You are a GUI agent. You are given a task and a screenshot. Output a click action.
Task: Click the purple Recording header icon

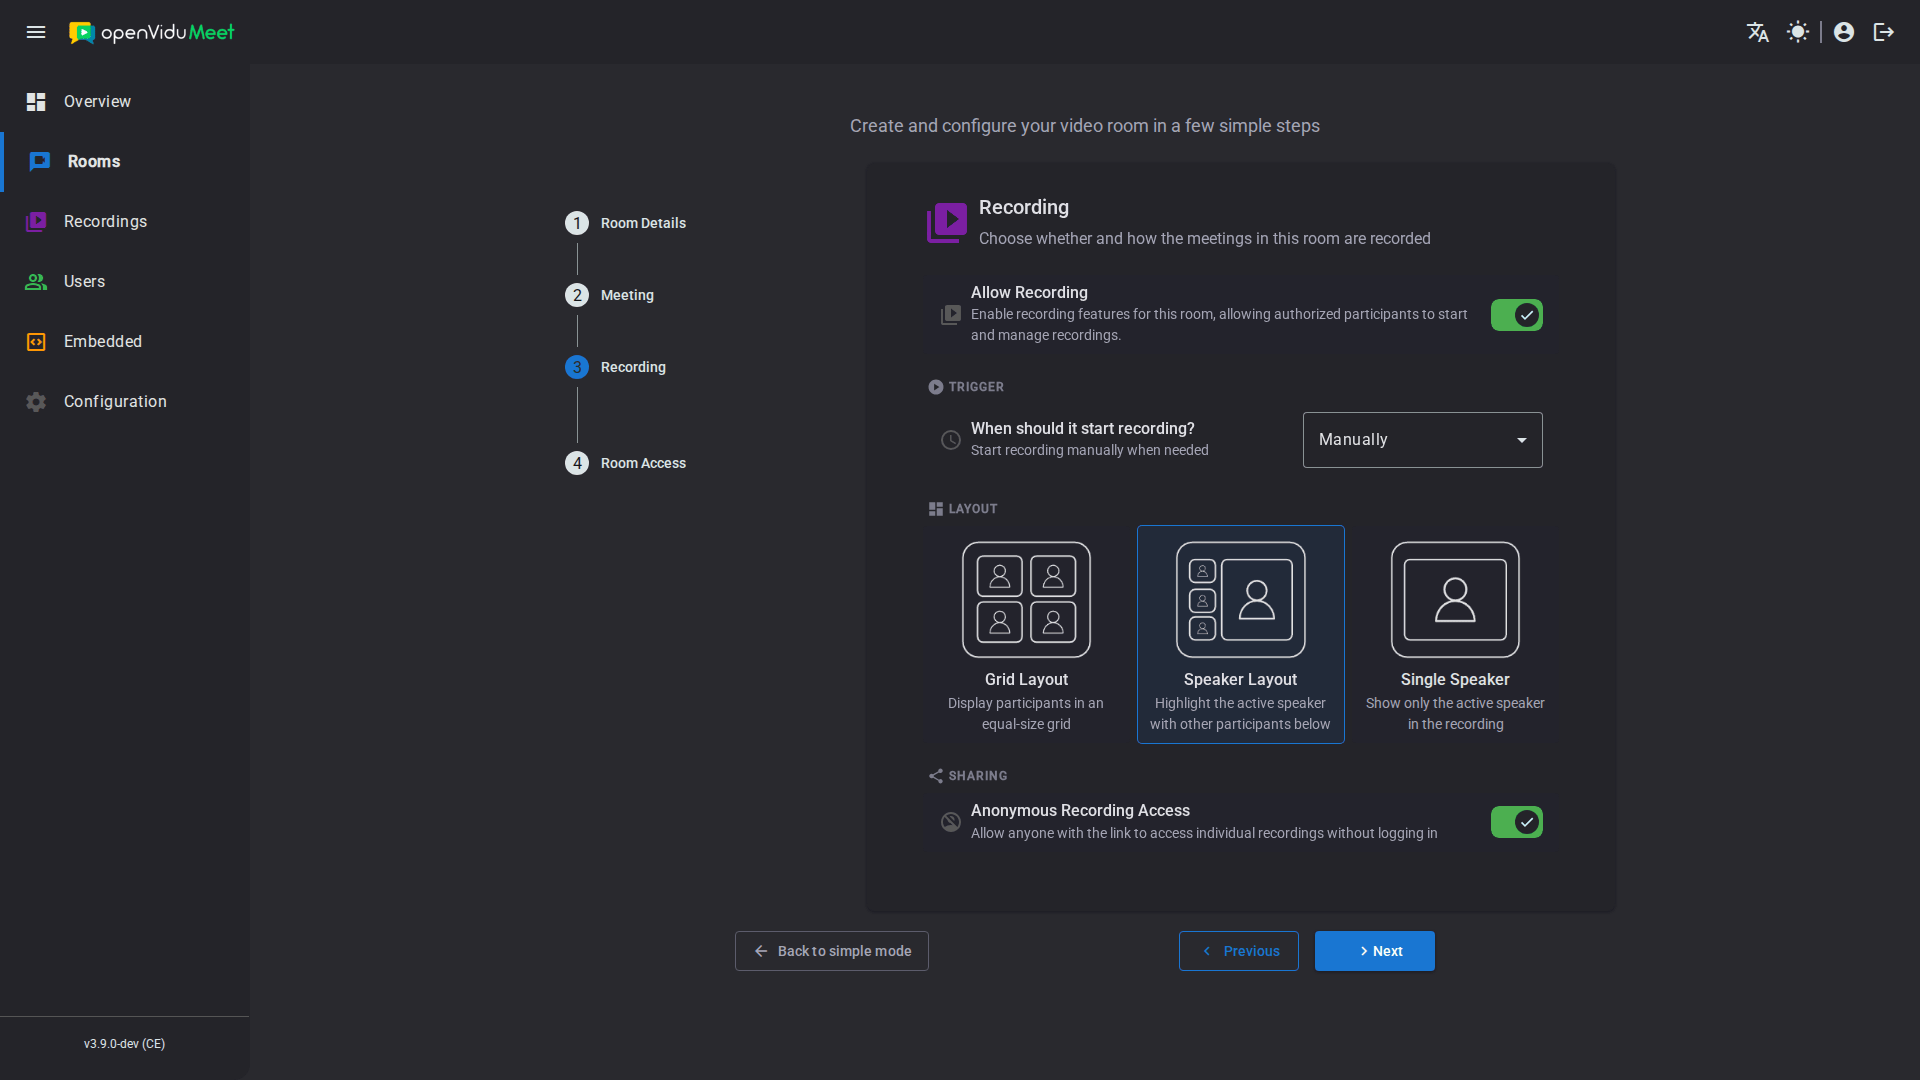pyautogui.click(x=947, y=222)
